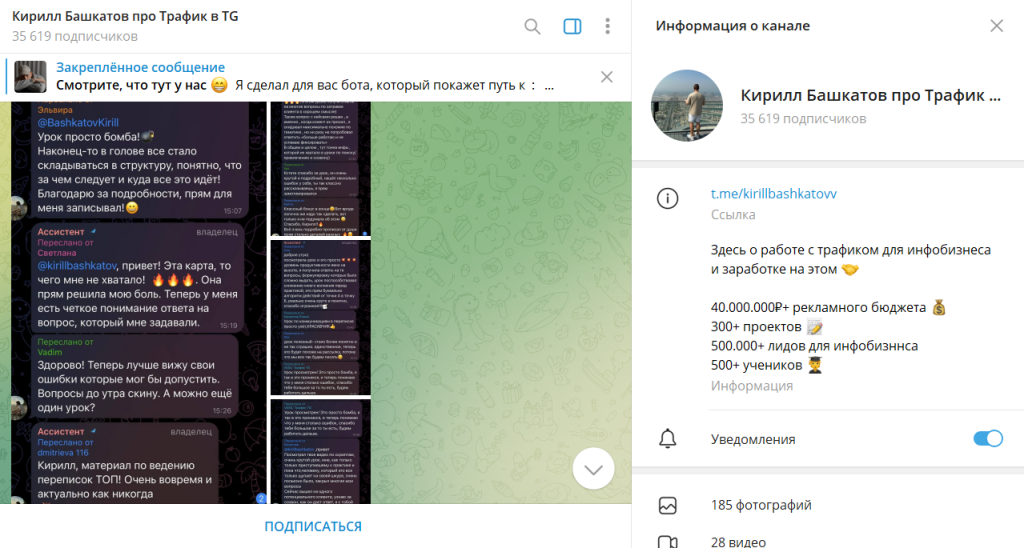The height and width of the screenshot is (548, 1024).
Task: Click the '35 619 подписчиков' text in info panel
Action: coord(803,119)
